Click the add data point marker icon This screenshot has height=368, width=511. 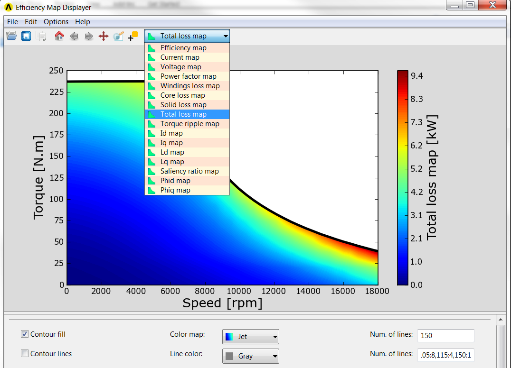point(133,36)
